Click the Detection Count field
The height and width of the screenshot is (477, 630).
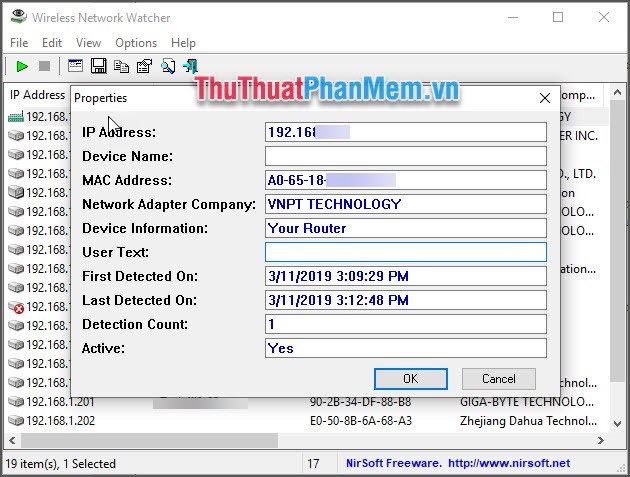coord(406,324)
